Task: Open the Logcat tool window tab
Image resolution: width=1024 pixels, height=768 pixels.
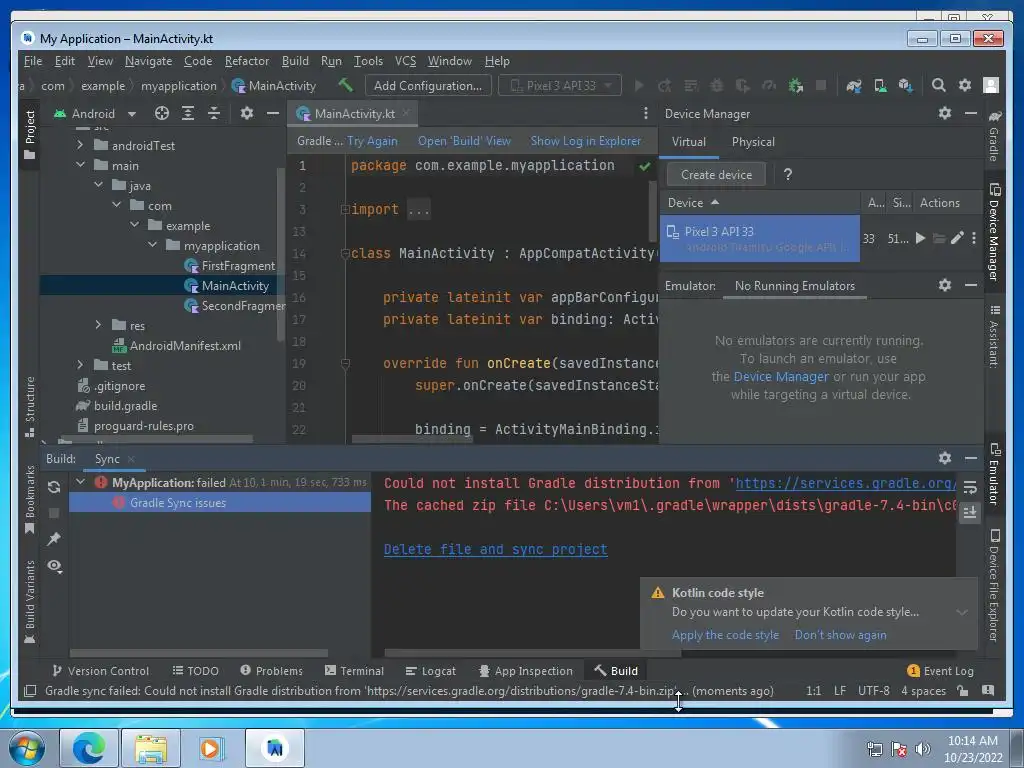Action: click(431, 671)
